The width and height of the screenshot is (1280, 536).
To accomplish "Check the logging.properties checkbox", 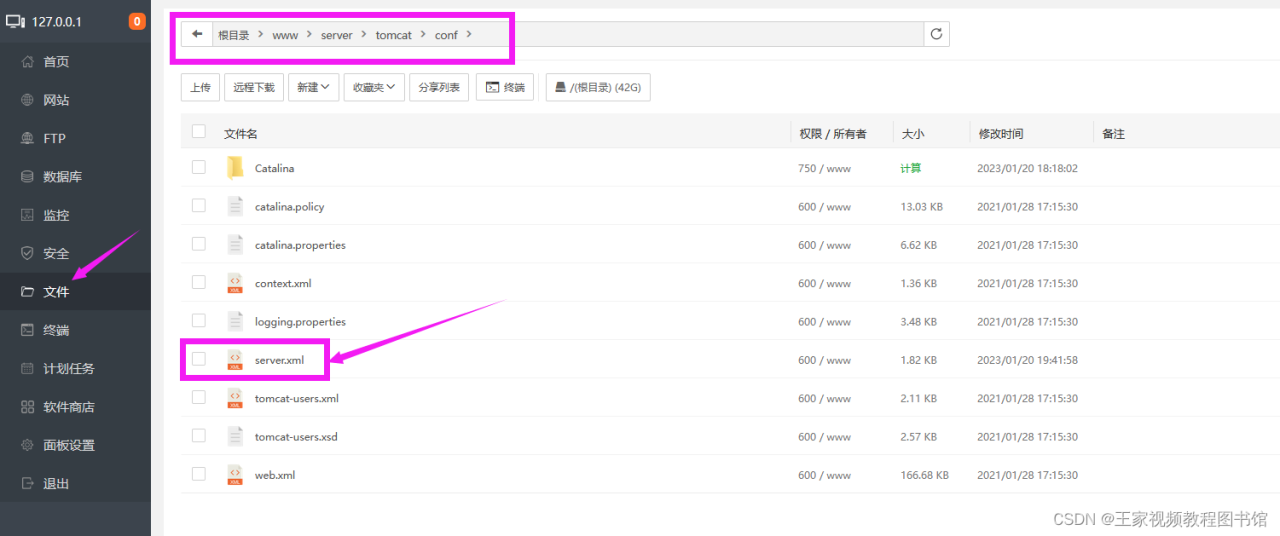I will pos(199,320).
